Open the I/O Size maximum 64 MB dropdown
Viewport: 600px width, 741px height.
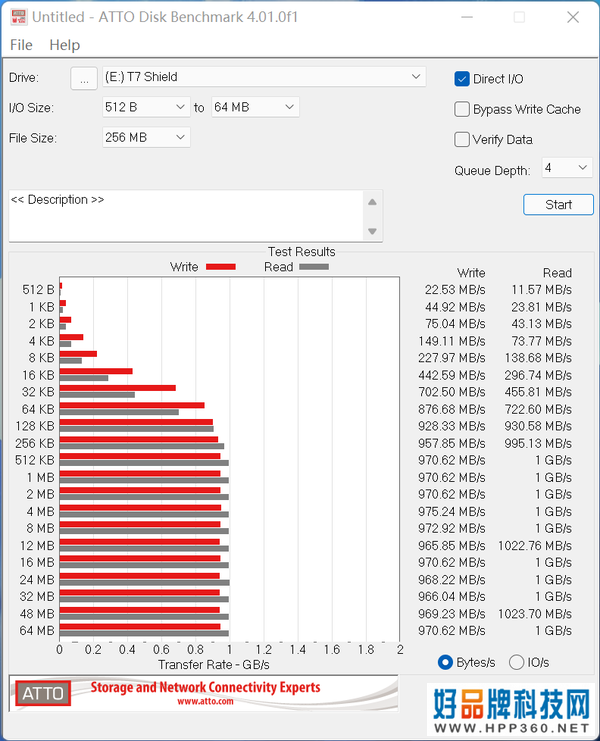[x=255, y=107]
